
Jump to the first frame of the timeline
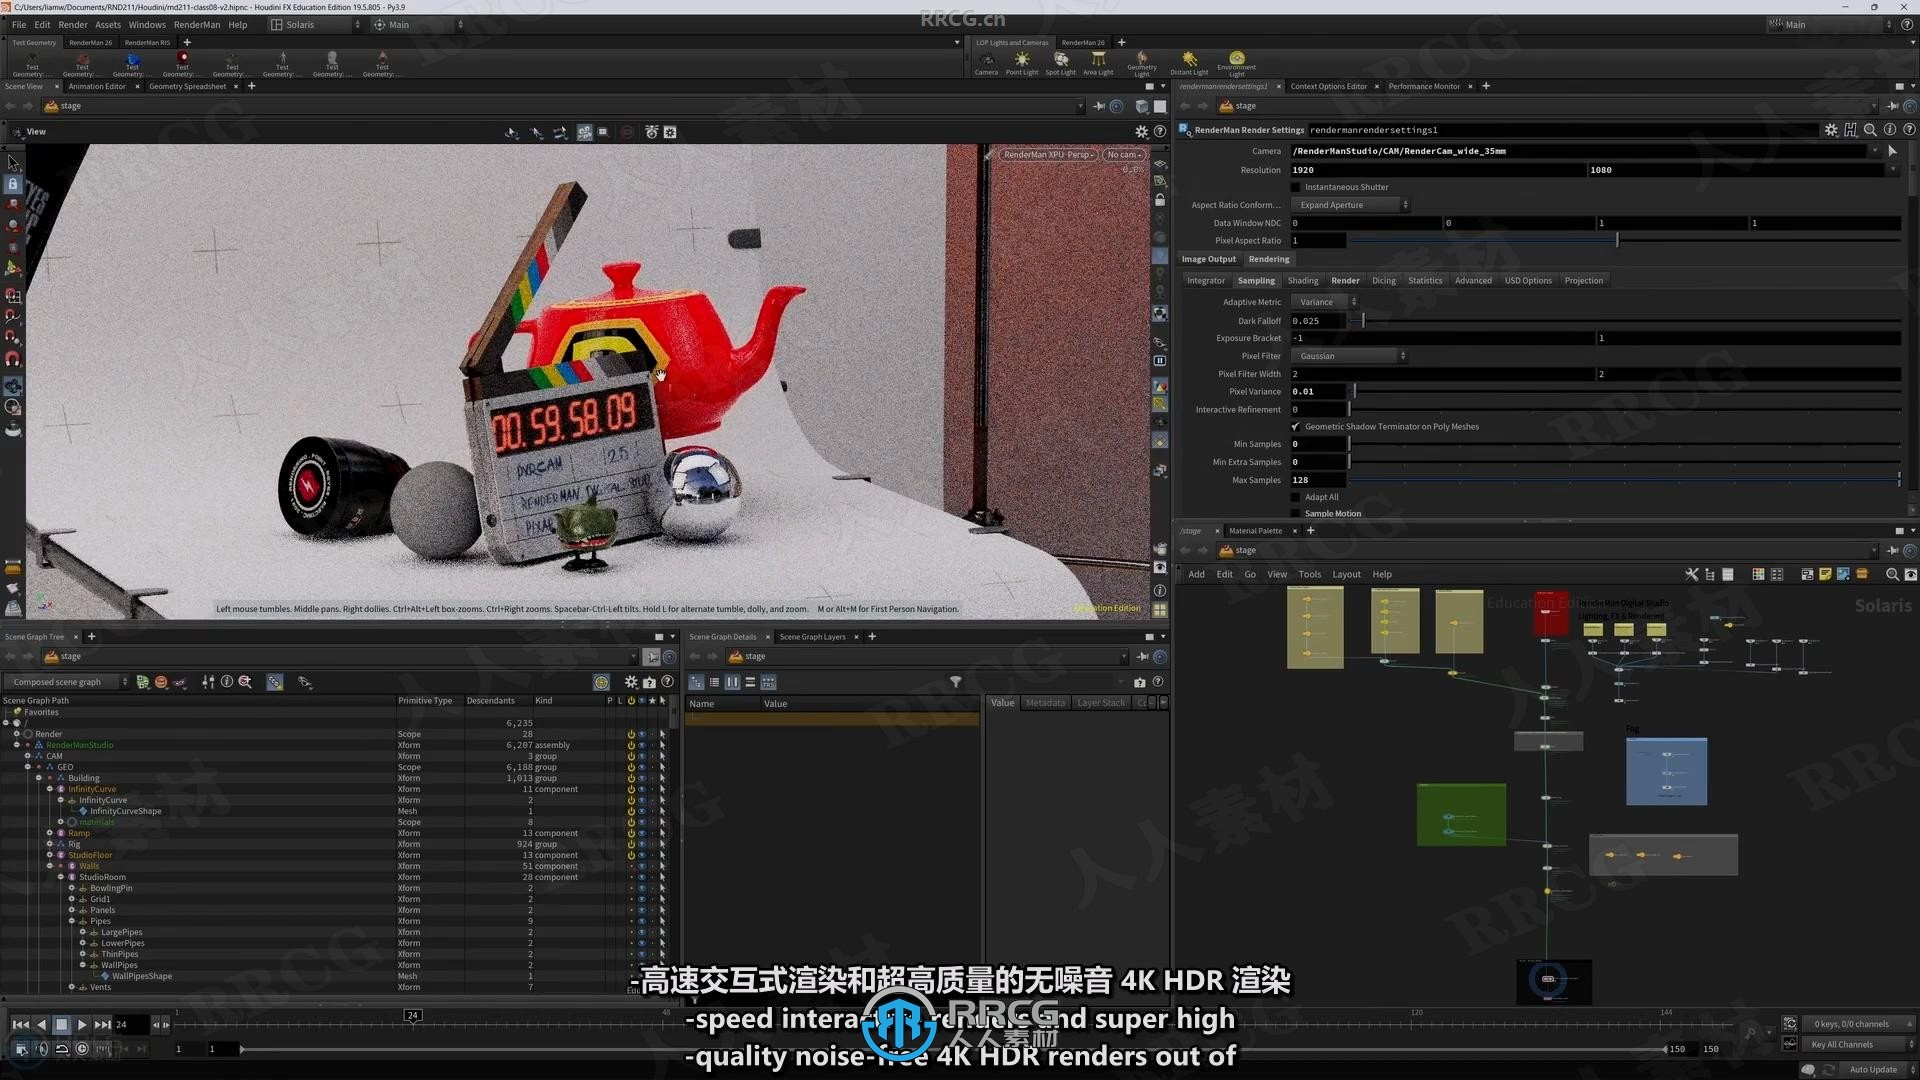coord(20,1024)
